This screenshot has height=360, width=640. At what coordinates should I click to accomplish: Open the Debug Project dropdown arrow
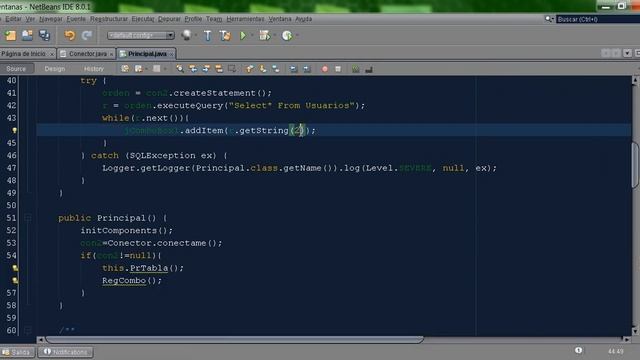pyautogui.click(x=274, y=36)
